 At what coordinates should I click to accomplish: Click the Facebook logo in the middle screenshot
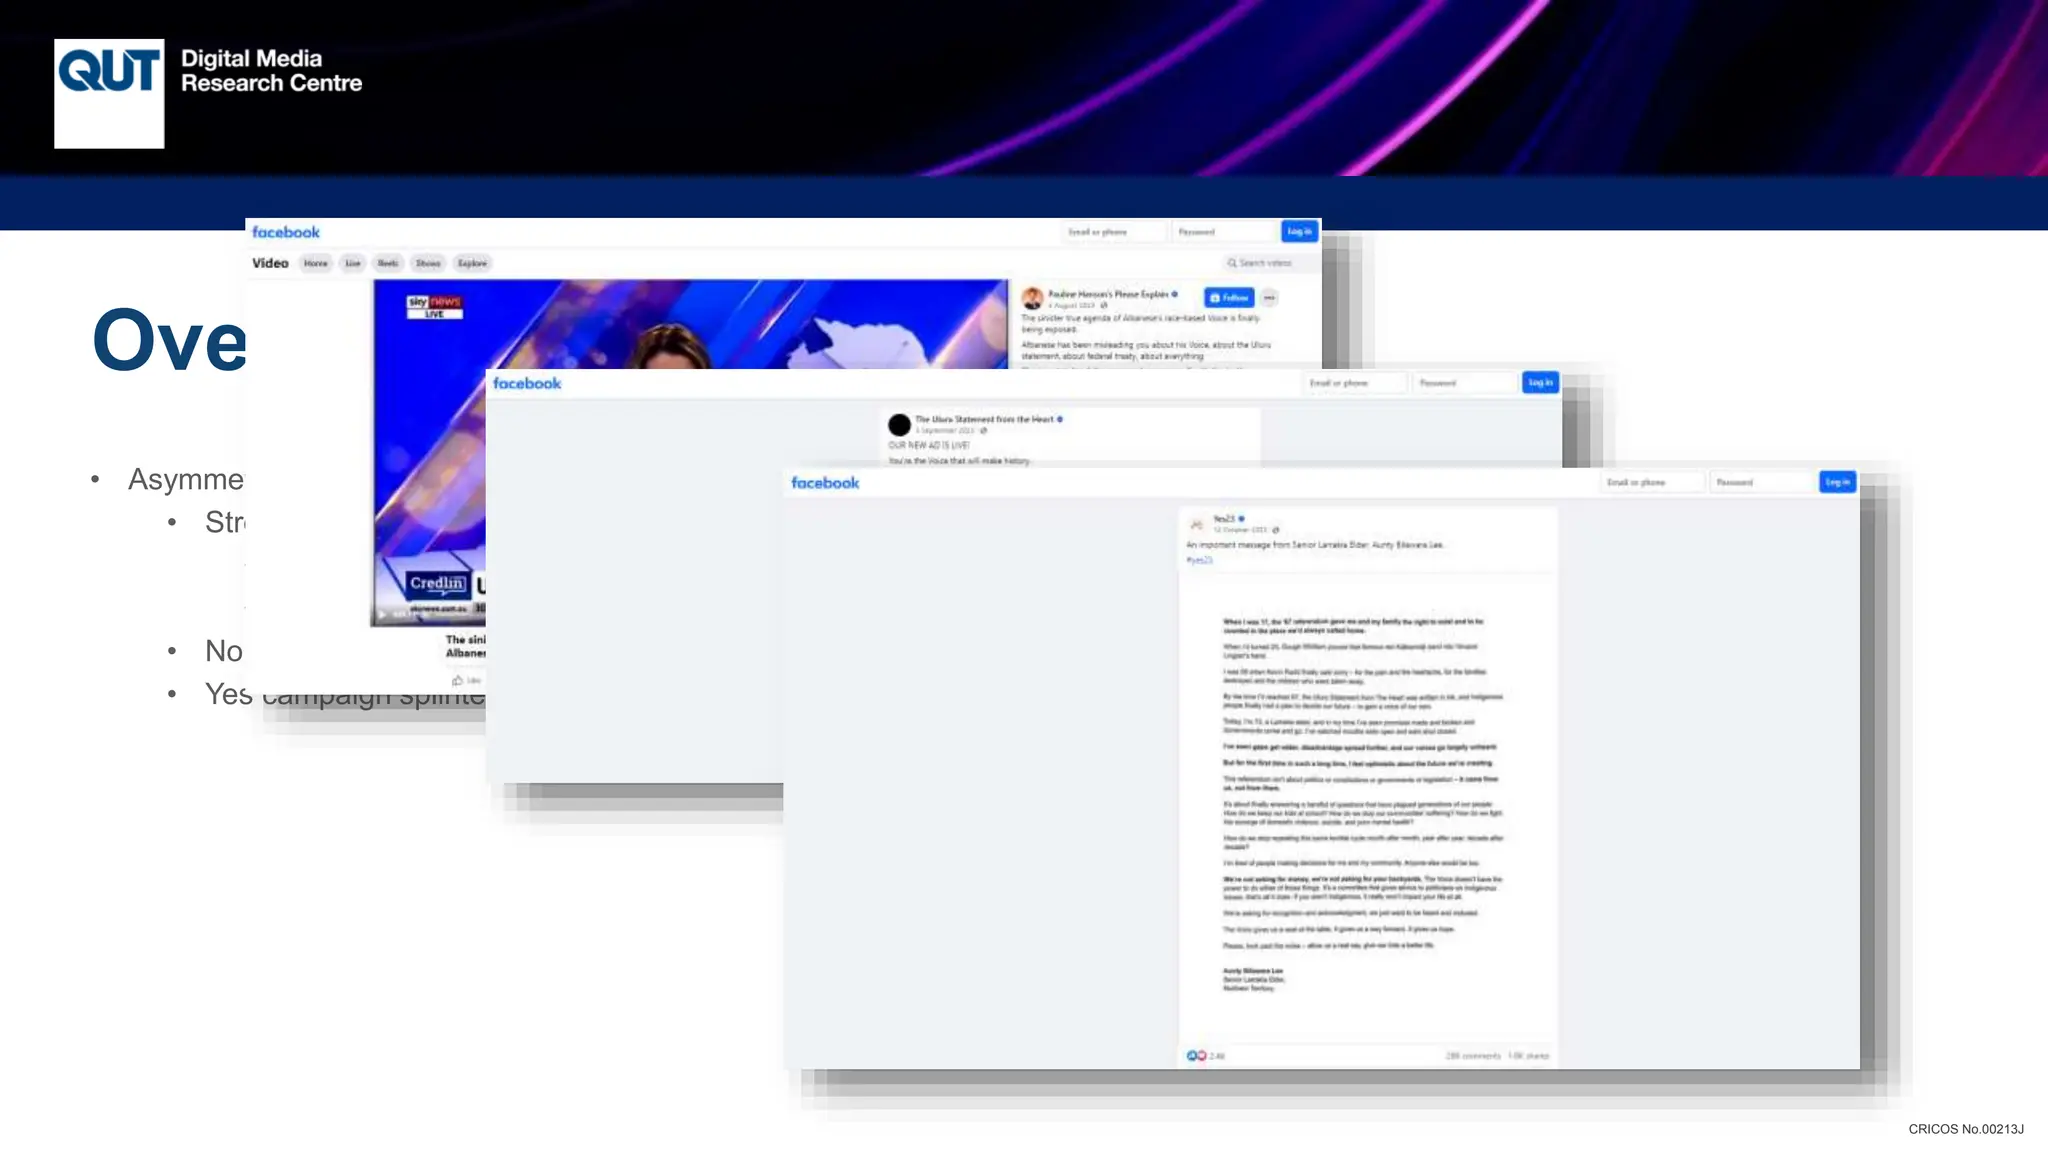[x=527, y=383]
